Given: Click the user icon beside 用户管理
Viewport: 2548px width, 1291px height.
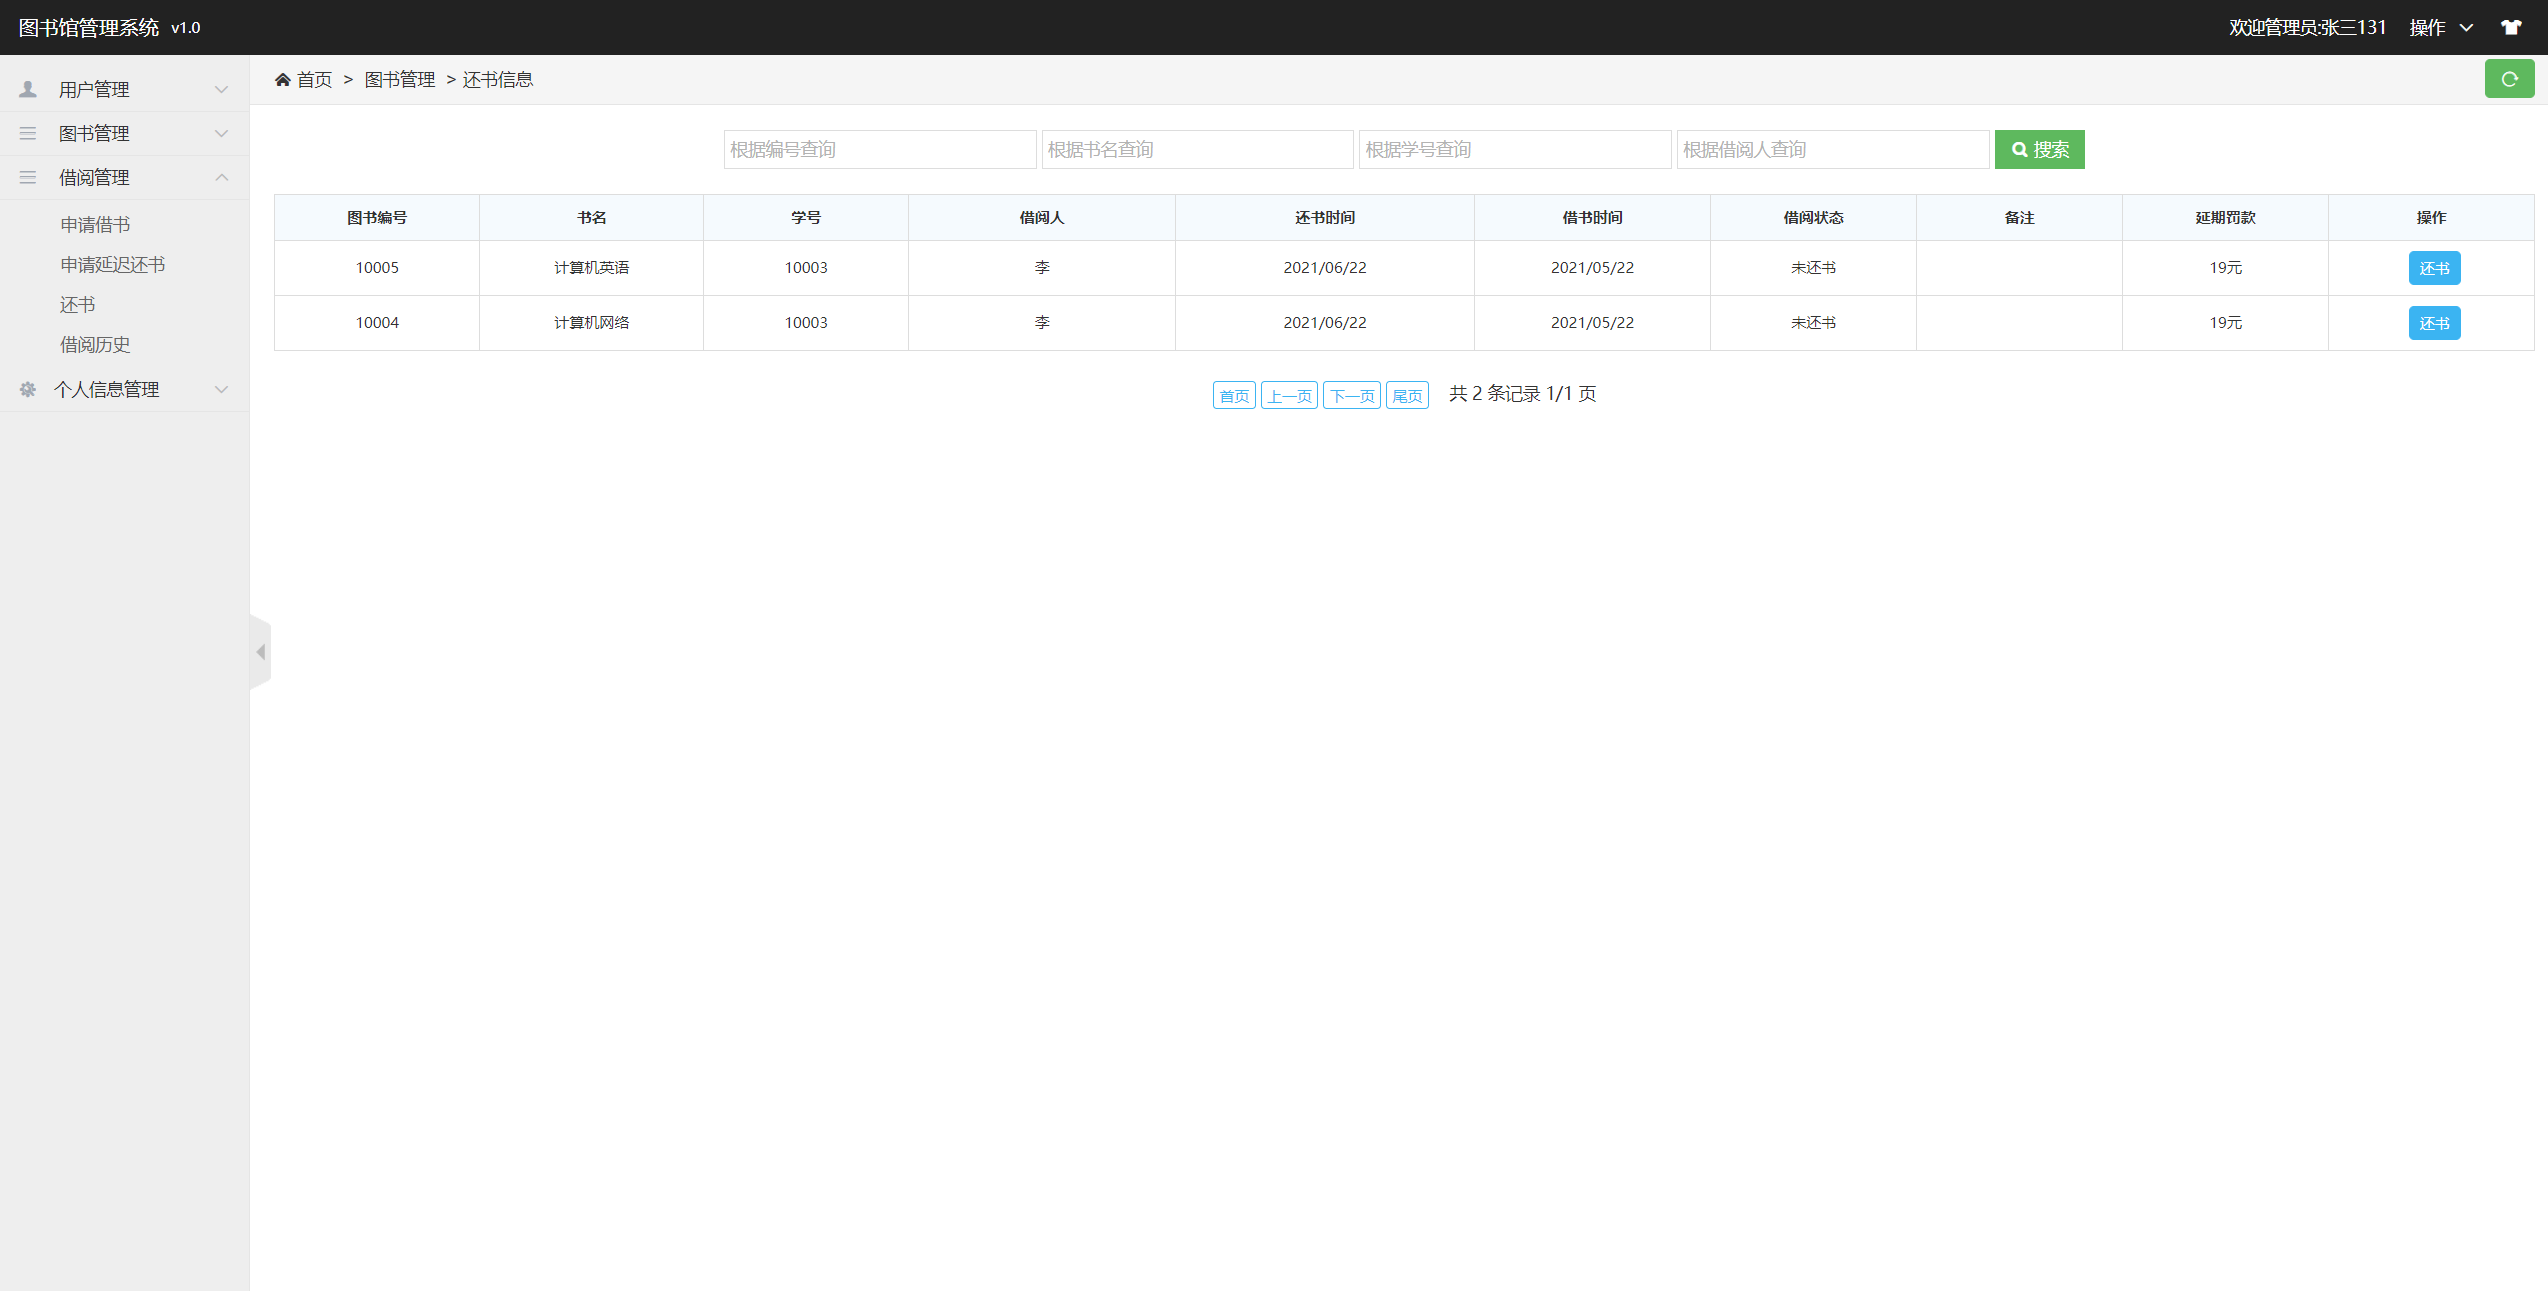Looking at the screenshot, I should click(28, 89).
